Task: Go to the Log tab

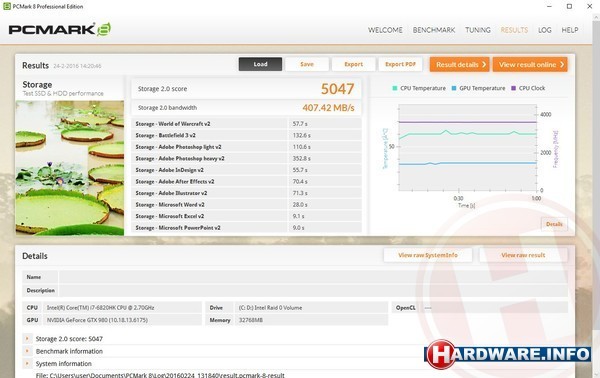Action: click(545, 30)
